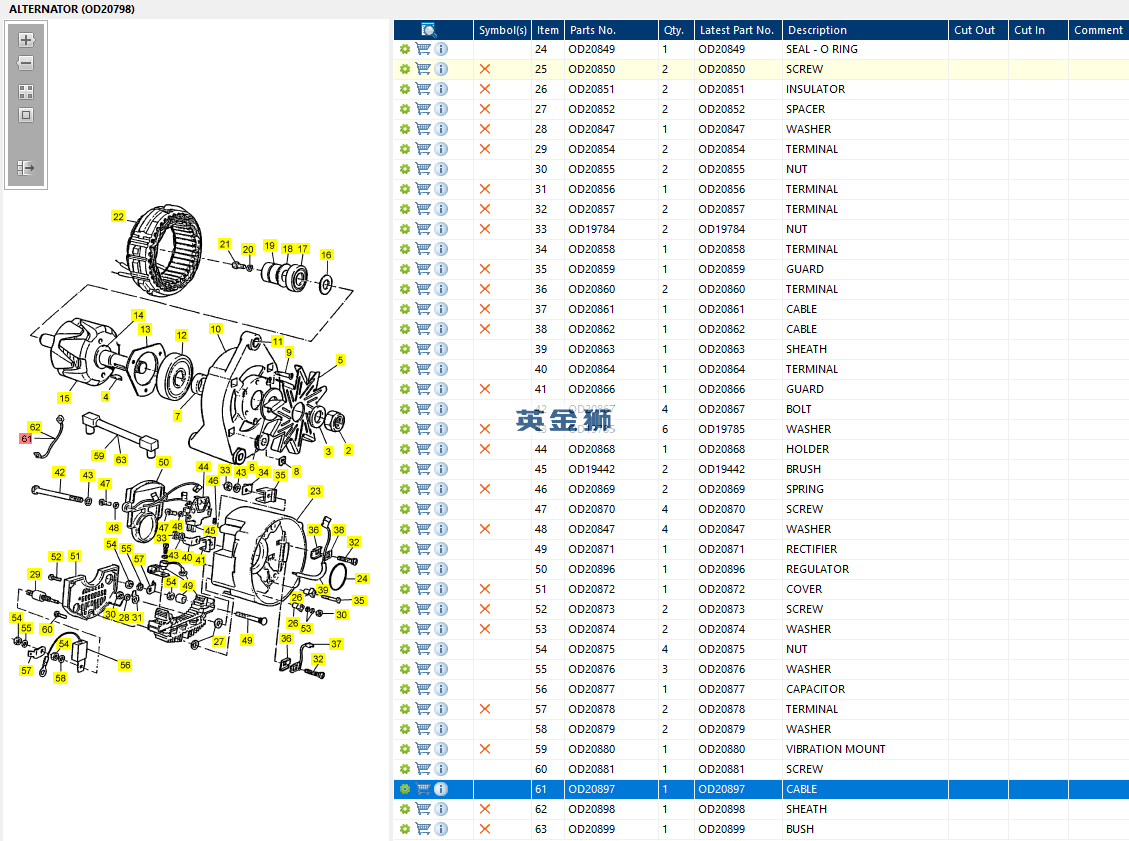This screenshot has width=1129, height=841.
Task: Click the four-square grid view icon
Action: coord(26,91)
